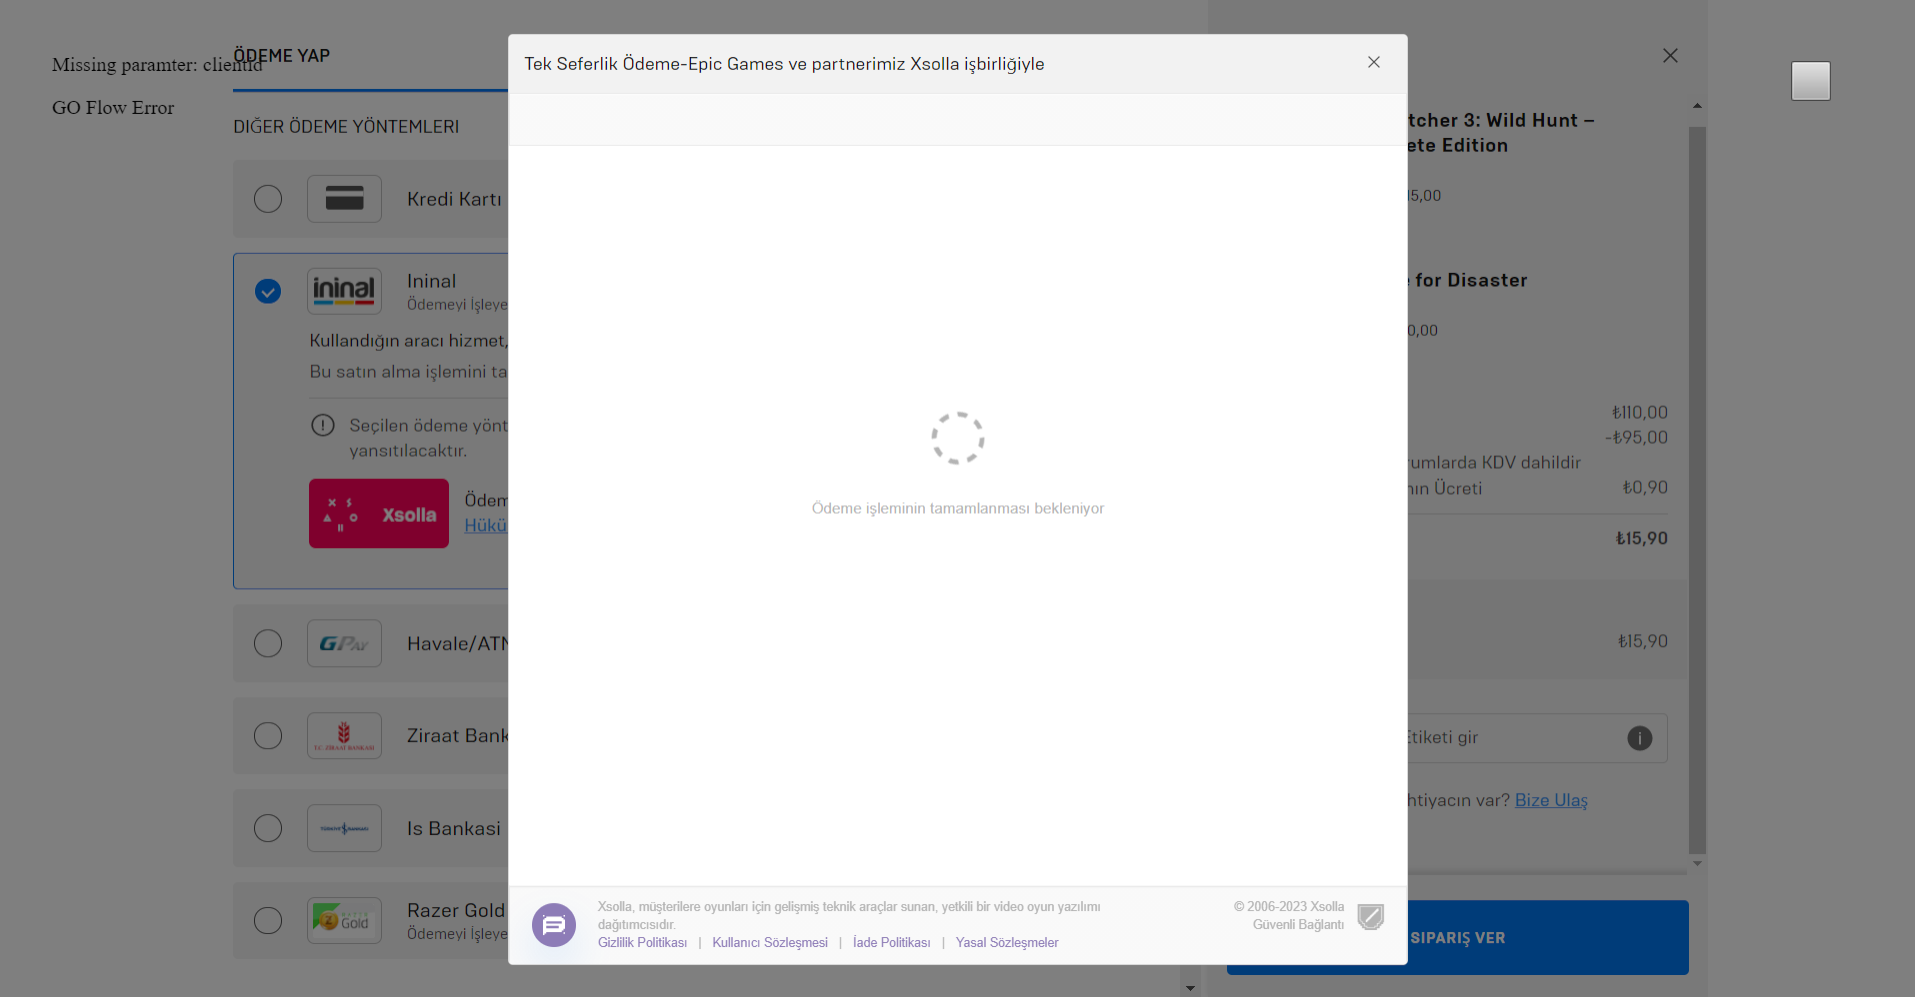Click the loading spinner in dialog
Viewport: 1915px width, 997px height.
click(958, 438)
